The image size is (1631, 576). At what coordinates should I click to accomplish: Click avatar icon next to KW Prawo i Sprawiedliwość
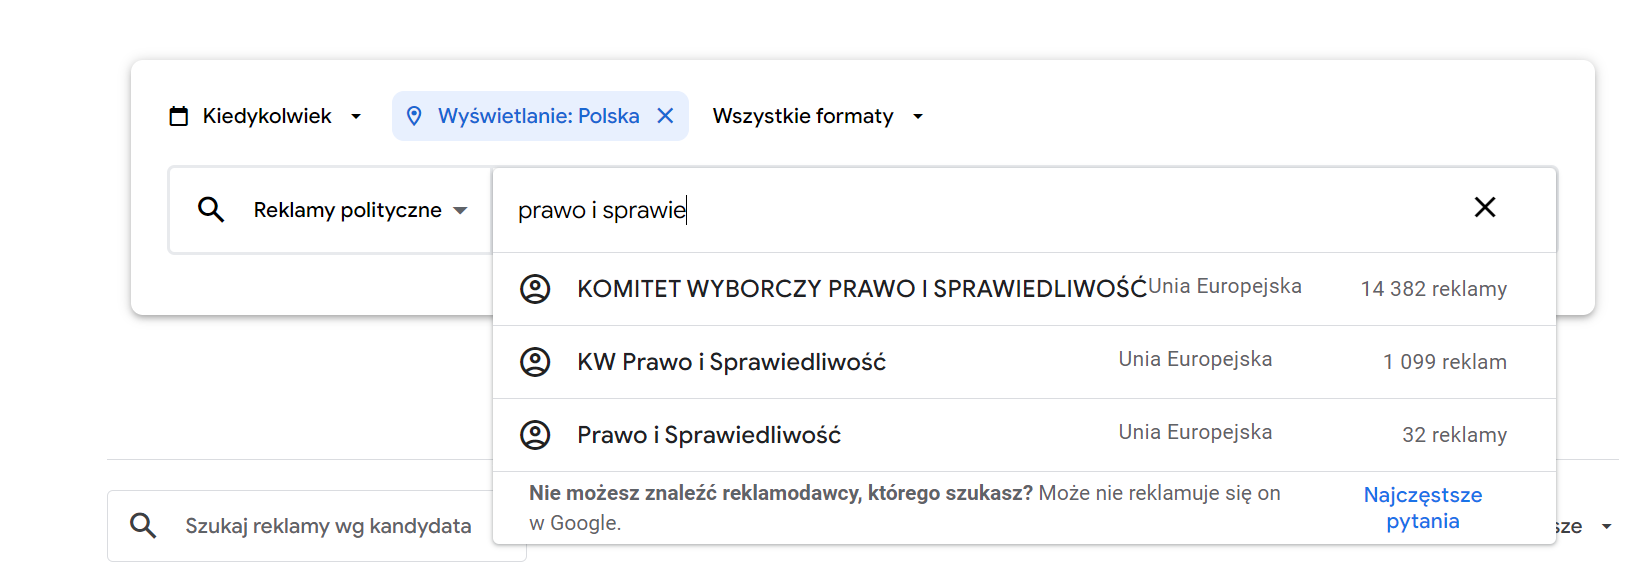(x=535, y=362)
